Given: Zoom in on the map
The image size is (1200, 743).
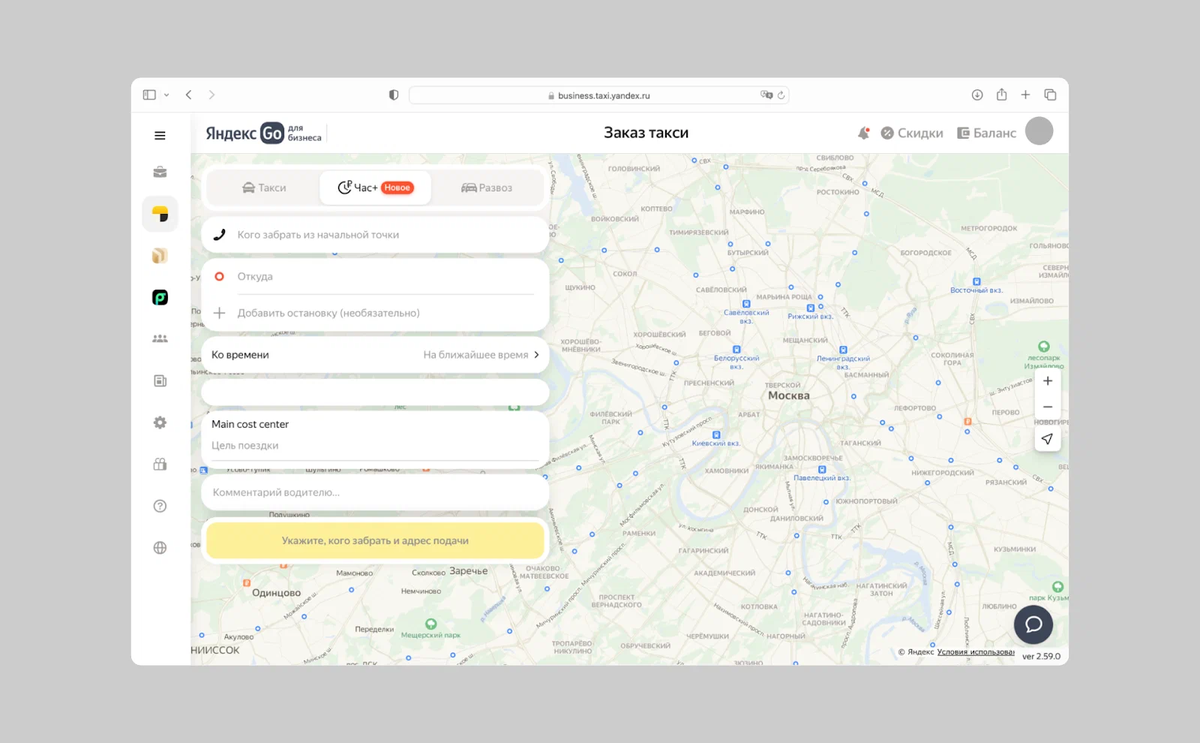Looking at the screenshot, I should coord(1048,381).
